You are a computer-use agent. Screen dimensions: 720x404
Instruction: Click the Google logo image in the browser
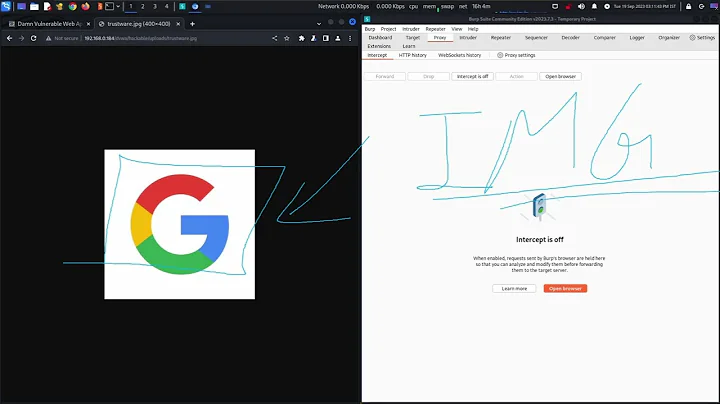(180, 224)
